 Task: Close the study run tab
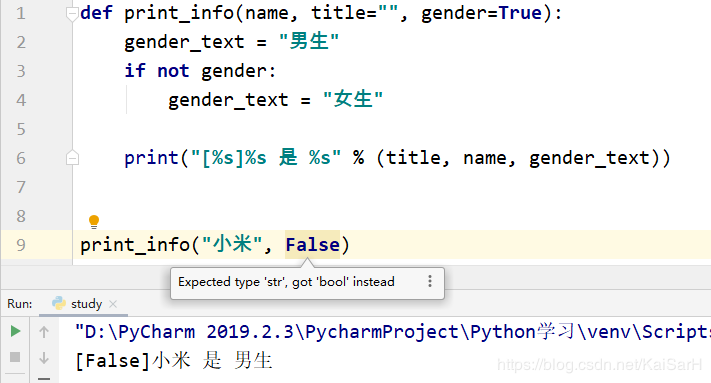113,304
